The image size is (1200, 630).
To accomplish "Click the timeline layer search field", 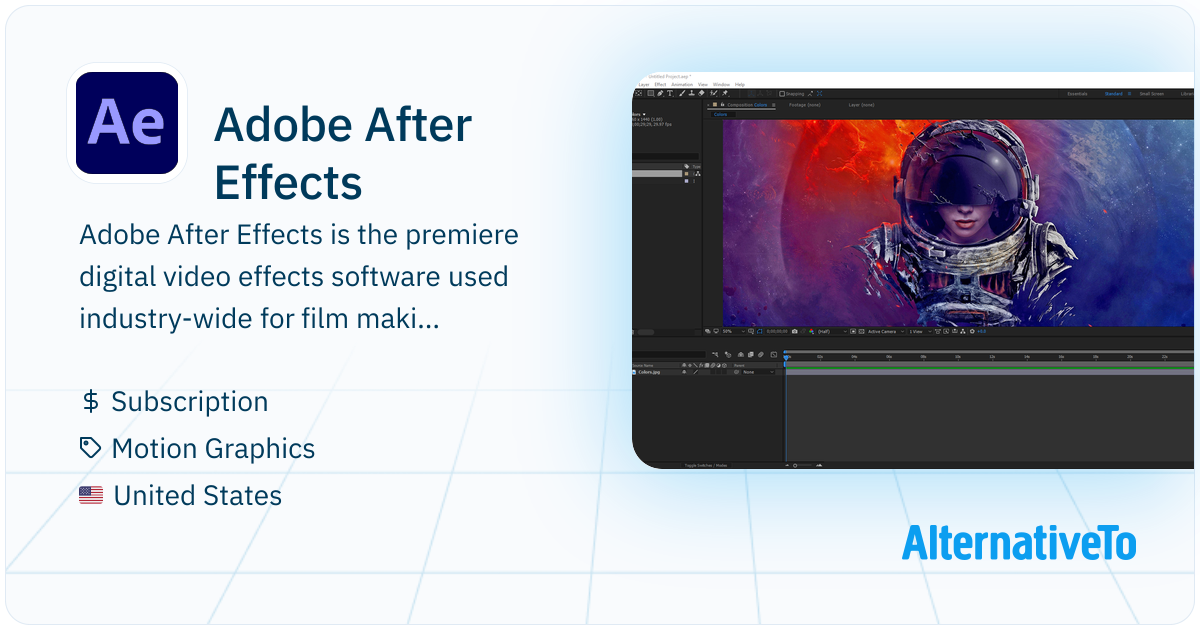I will coord(668,354).
